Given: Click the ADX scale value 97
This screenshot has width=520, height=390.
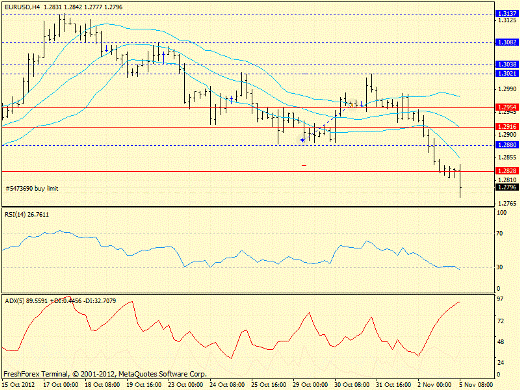Looking at the screenshot, I should tap(500, 299).
